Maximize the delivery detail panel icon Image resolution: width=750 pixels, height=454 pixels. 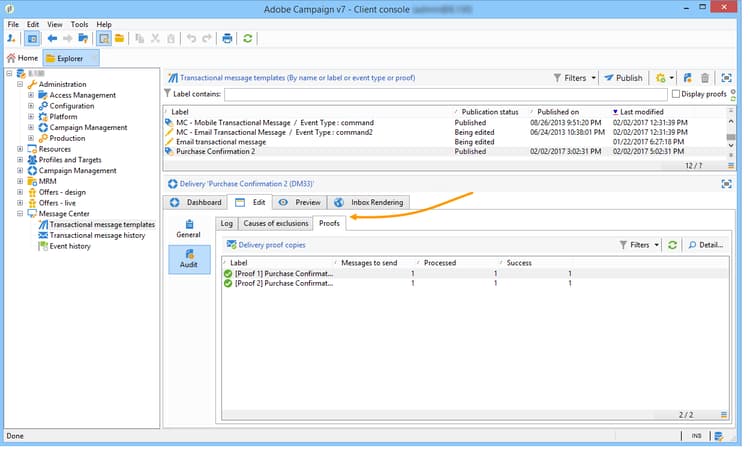[x=726, y=184]
